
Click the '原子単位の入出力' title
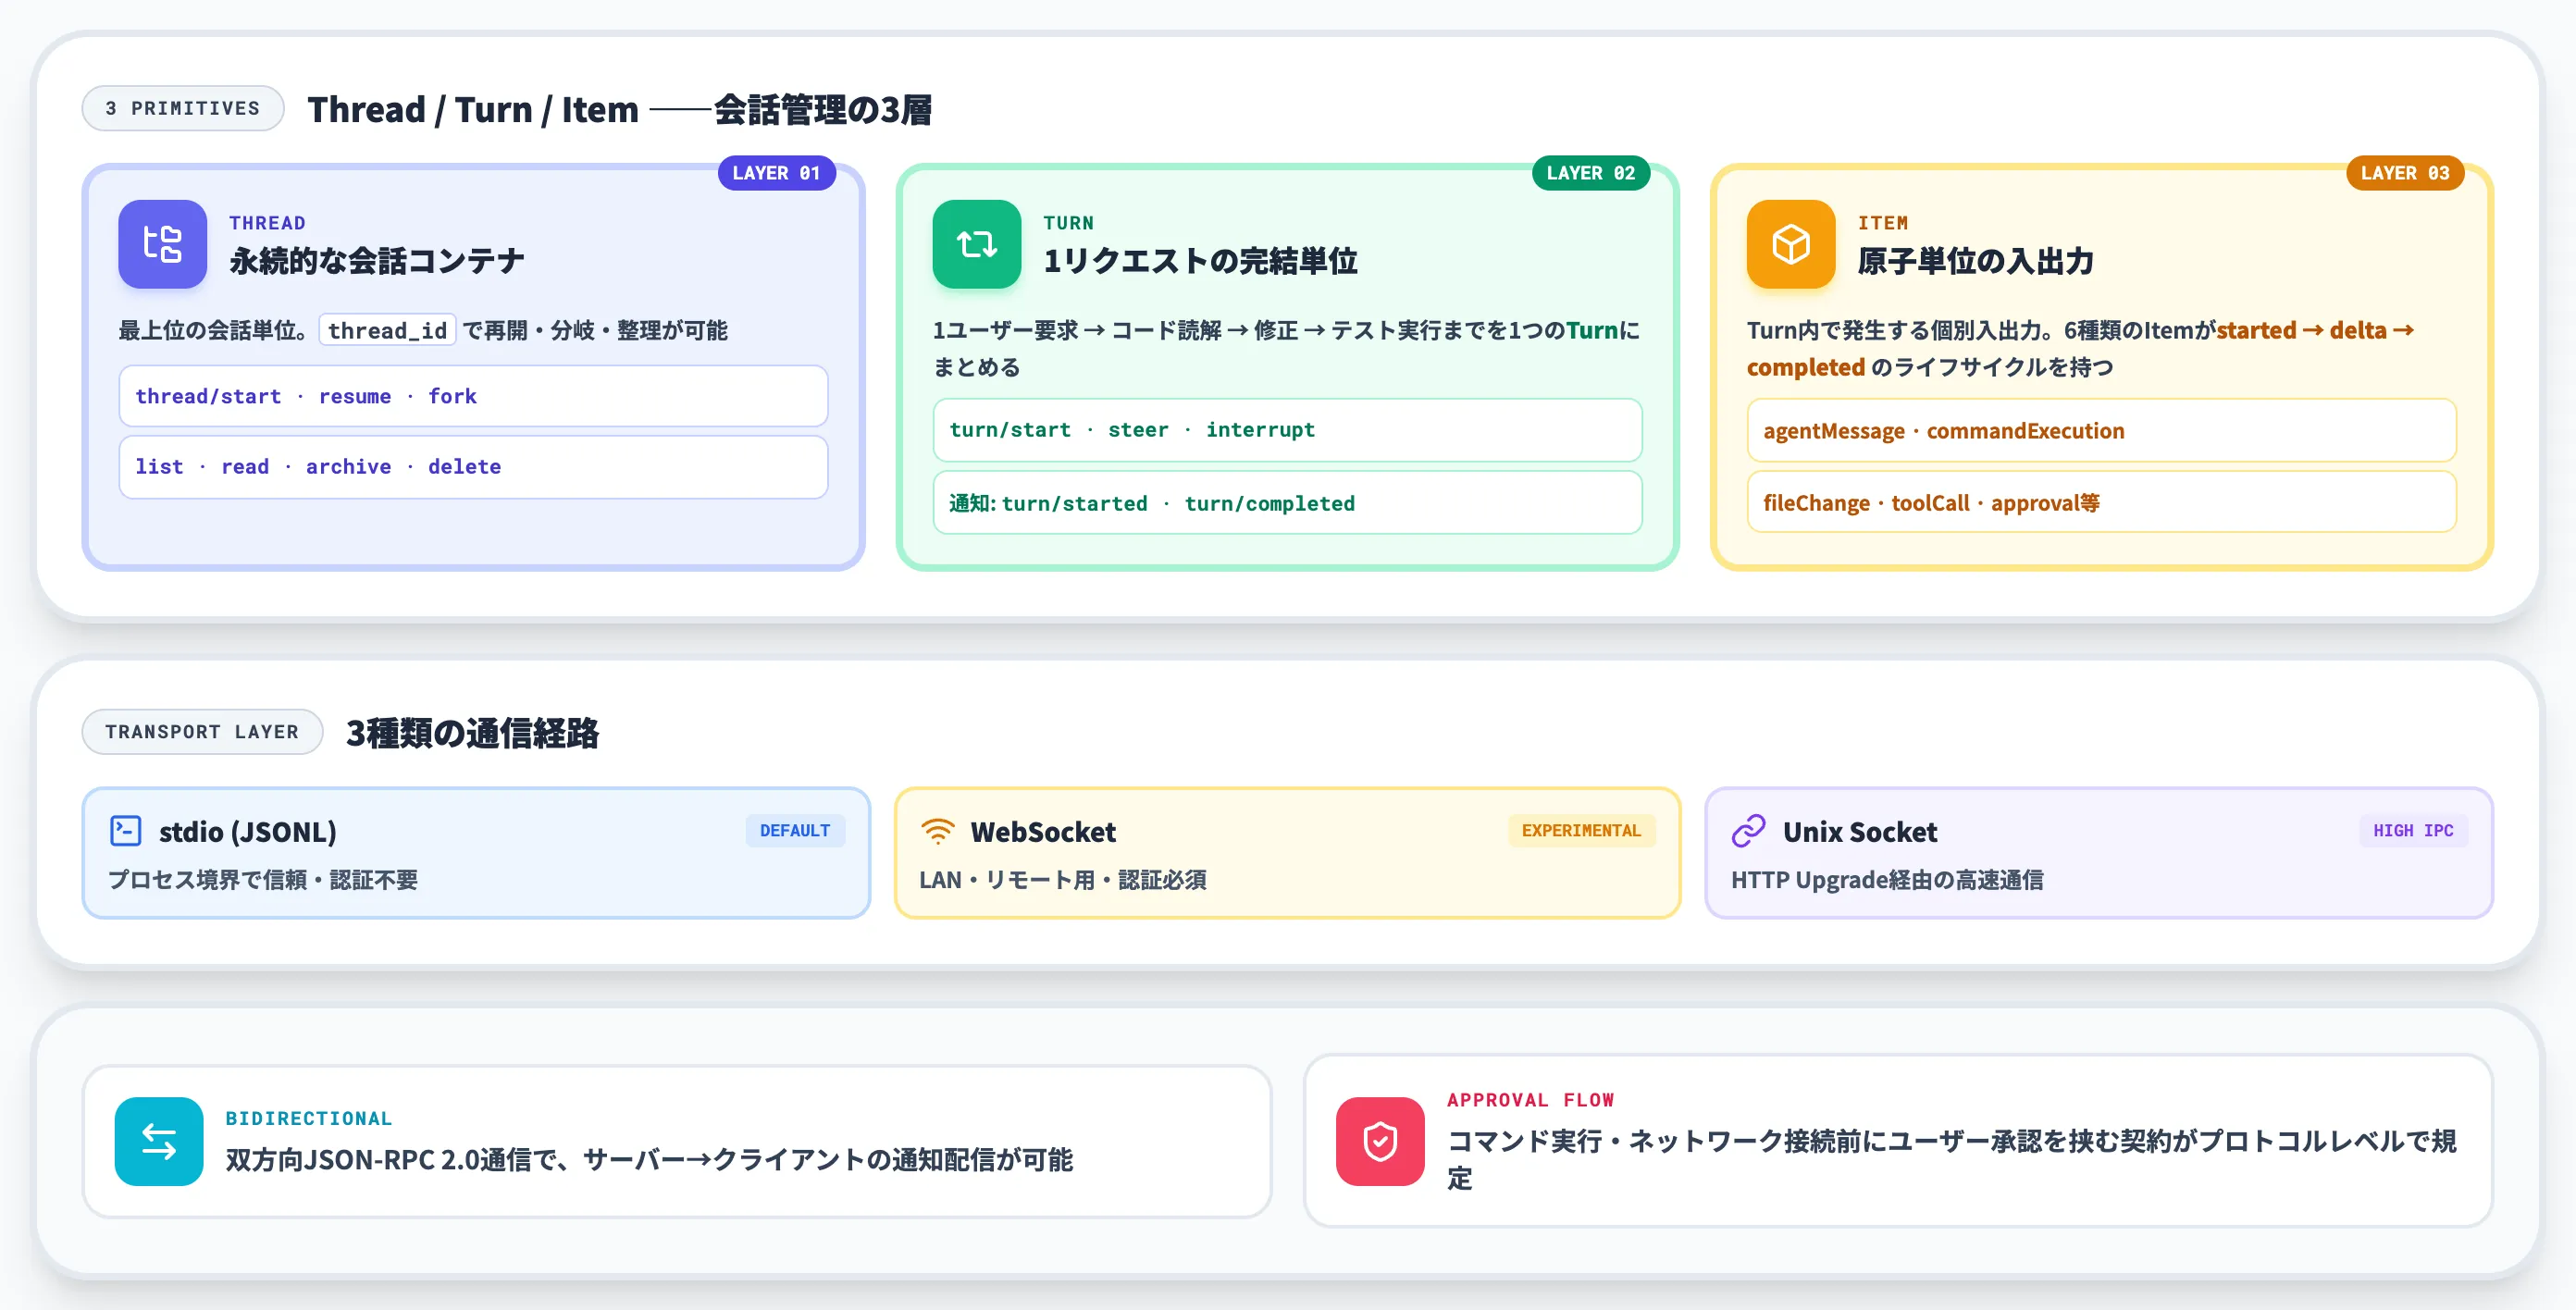pyautogui.click(x=1975, y=261)
